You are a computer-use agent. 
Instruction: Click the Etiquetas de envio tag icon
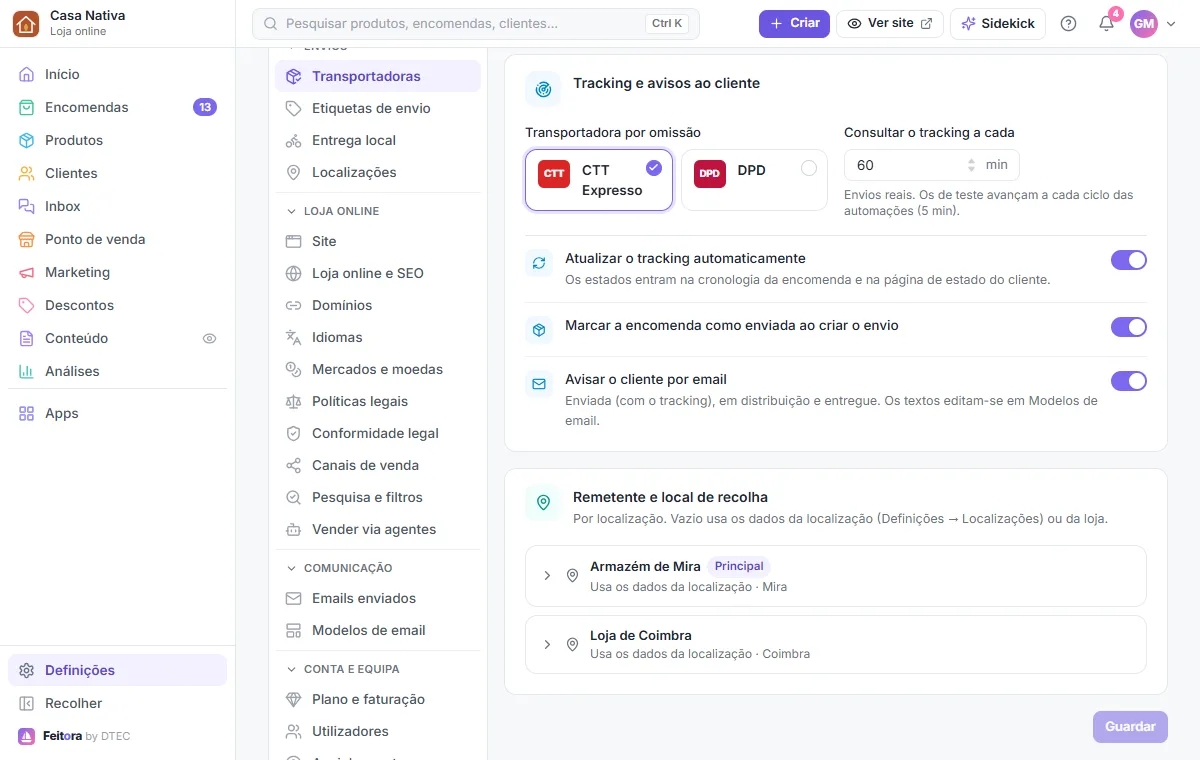(293, 108)
